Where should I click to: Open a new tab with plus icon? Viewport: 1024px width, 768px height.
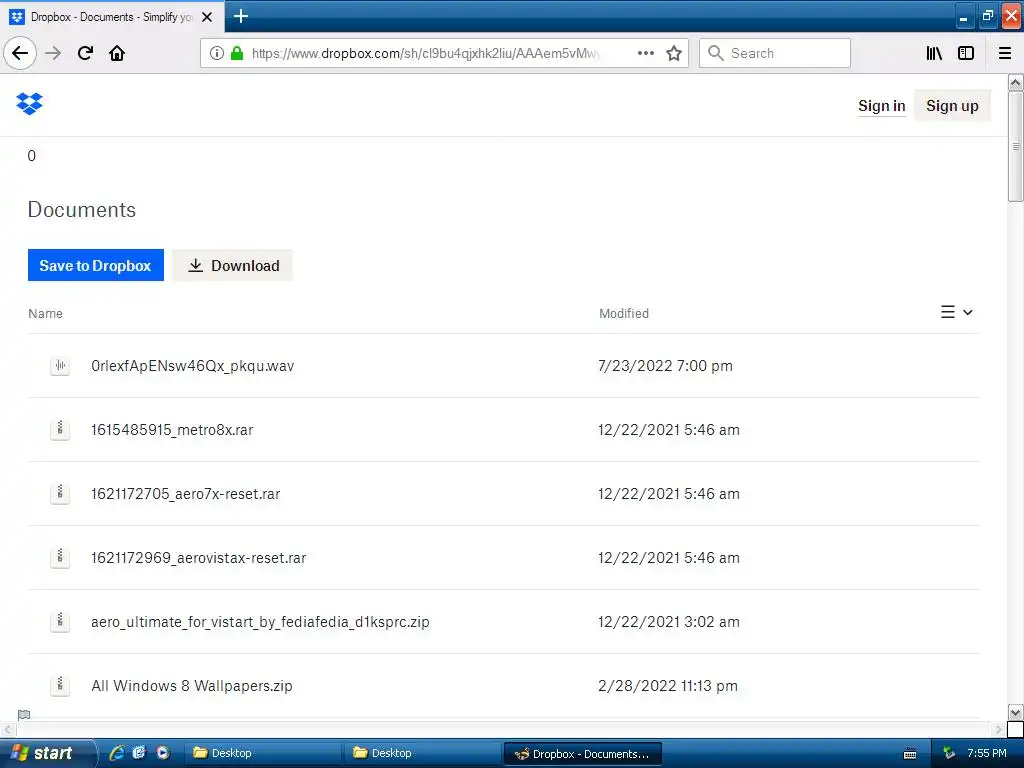(241, 16)
